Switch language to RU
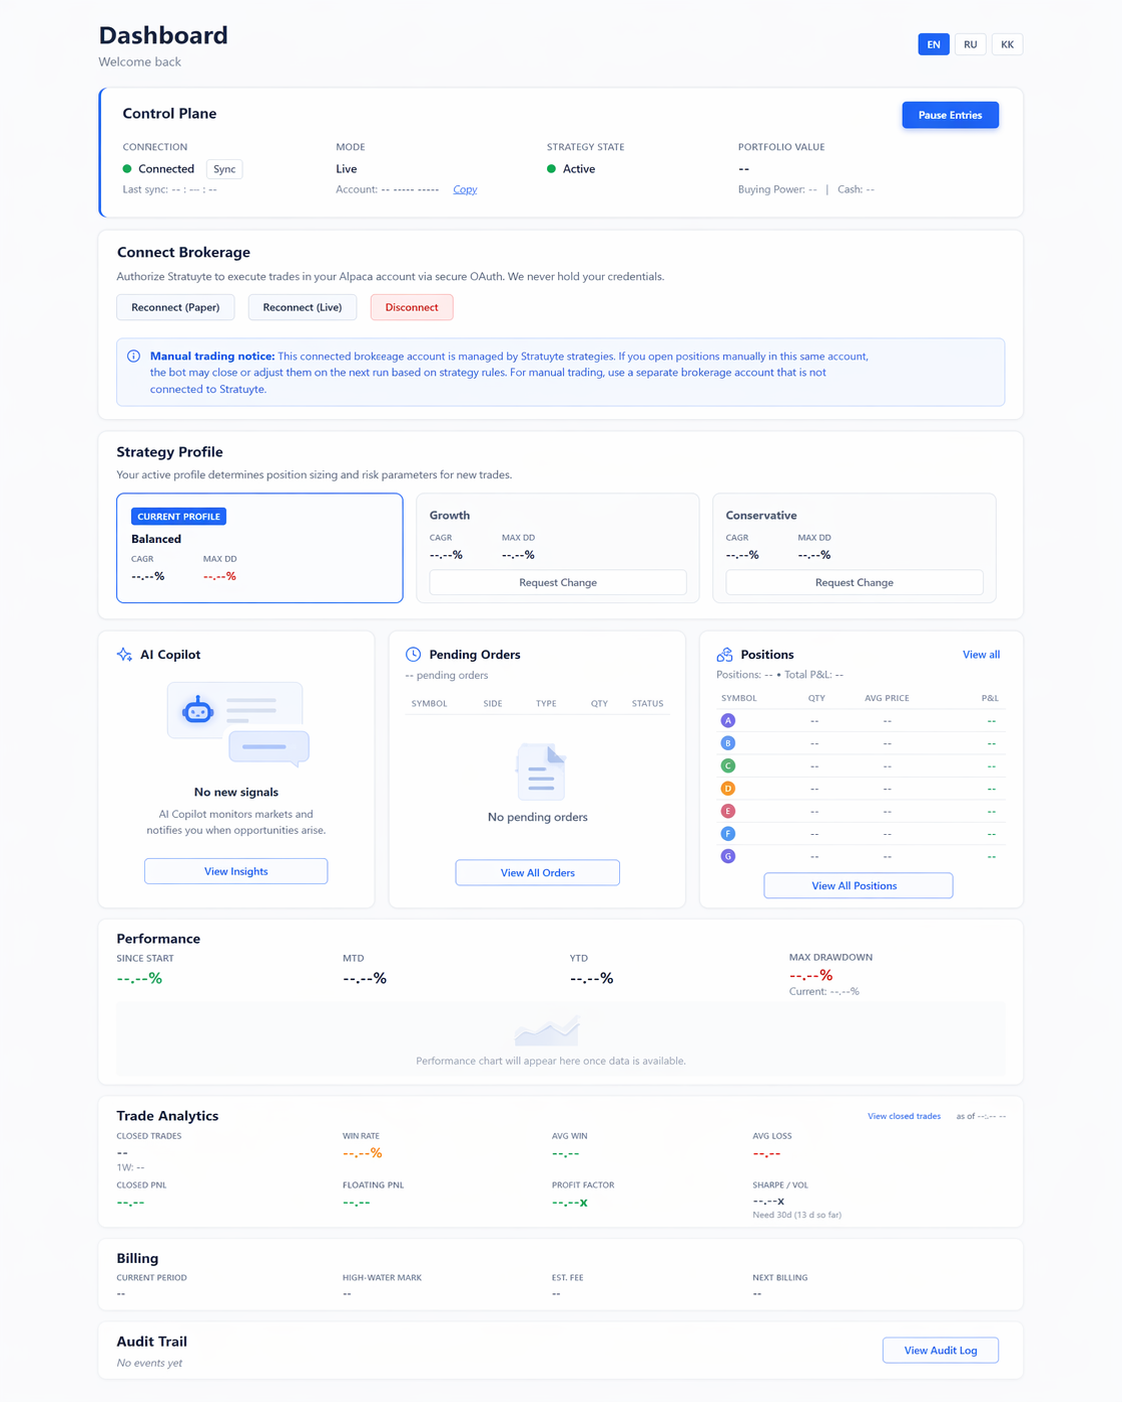 click(970, 45)
